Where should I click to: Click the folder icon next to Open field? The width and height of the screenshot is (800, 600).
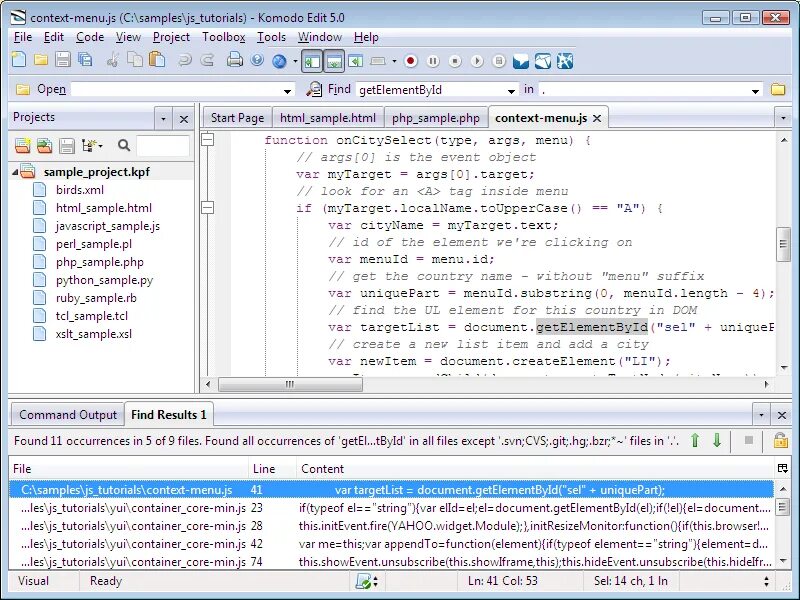click(x=22, y=90)
